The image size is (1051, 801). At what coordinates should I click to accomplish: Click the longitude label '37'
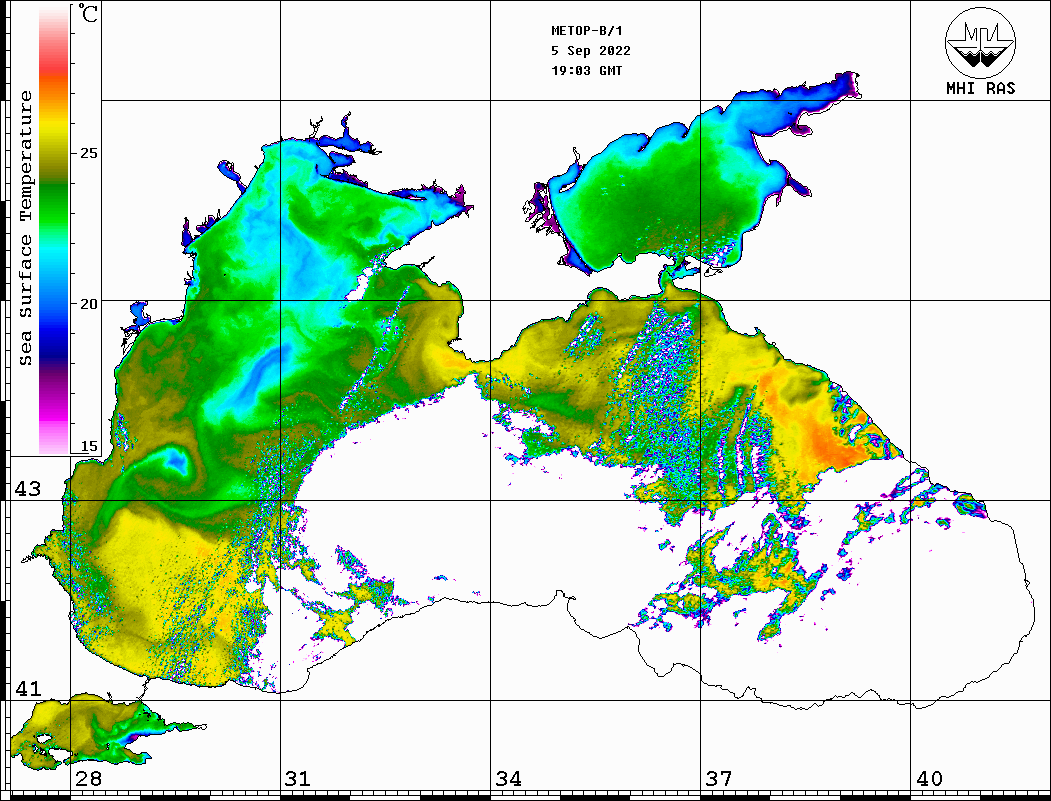[719, 778]
